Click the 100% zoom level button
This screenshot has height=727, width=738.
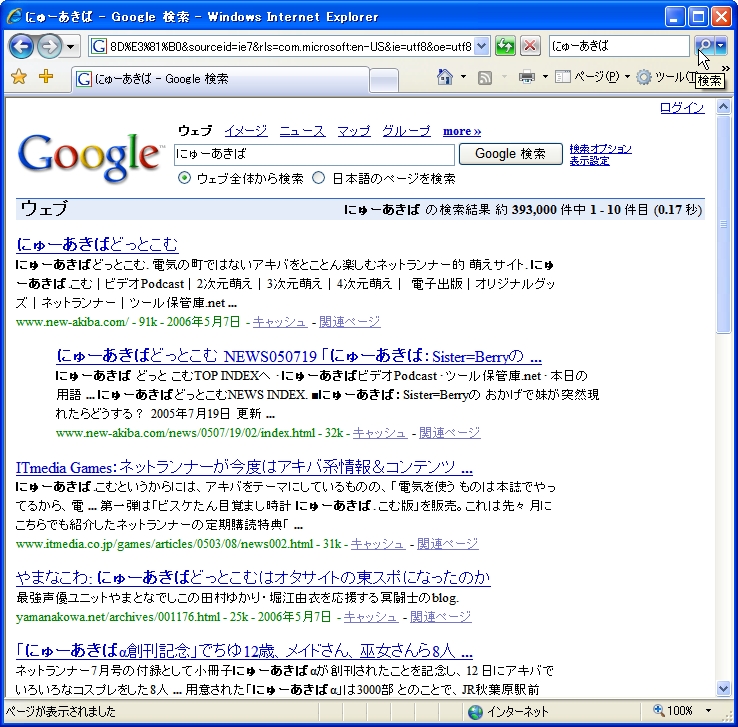tap(673, 711)
